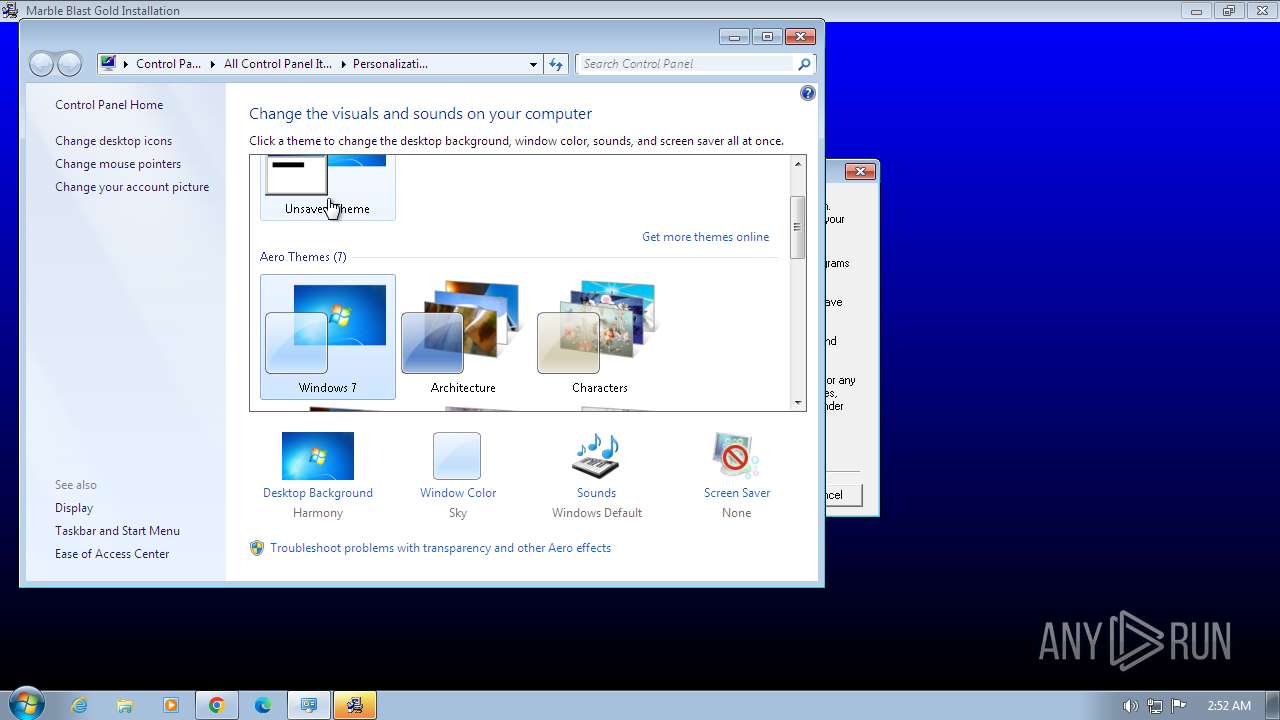The image size is (1280, 720).
Task: Open the Help question mark icon
Action: point(808,93)
